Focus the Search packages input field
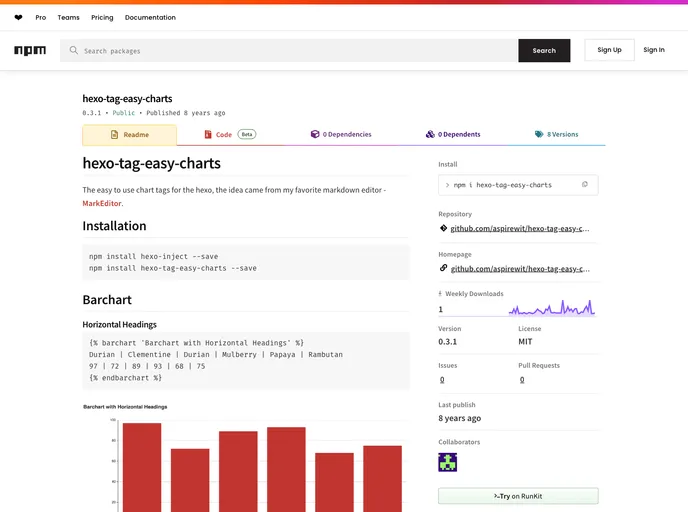This screenshot has height=512, width=688. 289,50
